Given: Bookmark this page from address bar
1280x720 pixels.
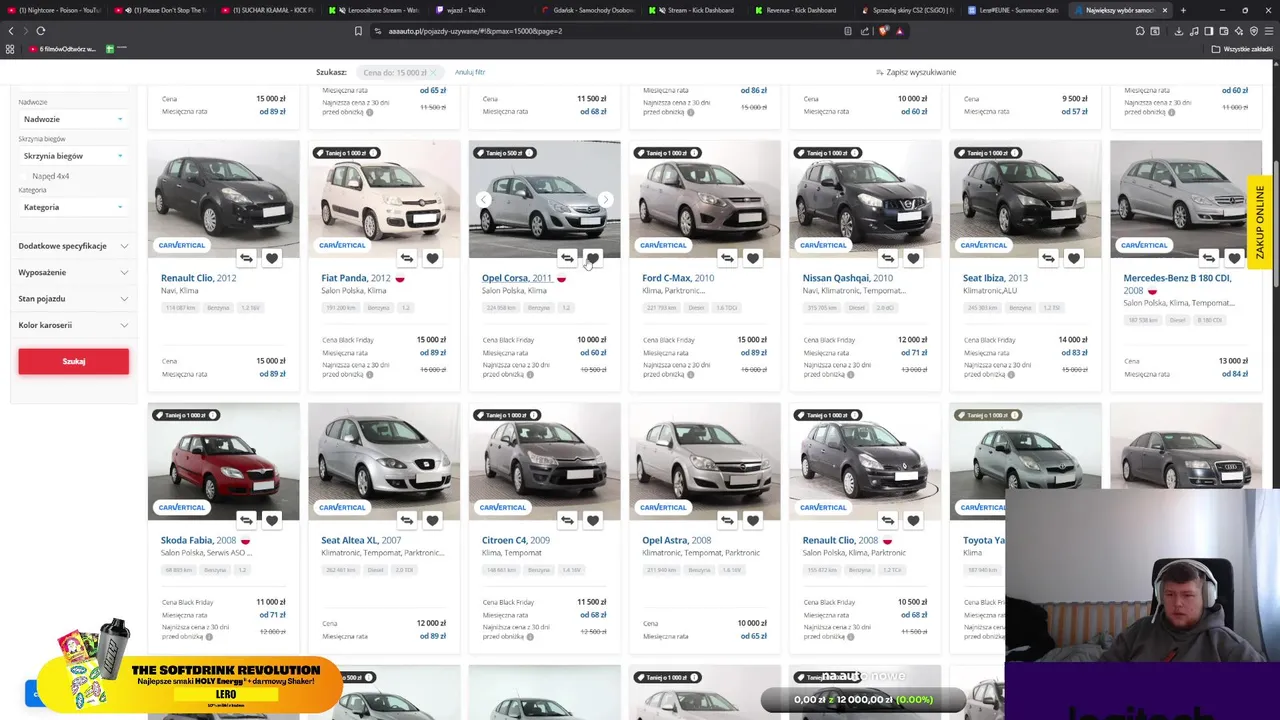Looking at the screenshot, I should [358, 31].
